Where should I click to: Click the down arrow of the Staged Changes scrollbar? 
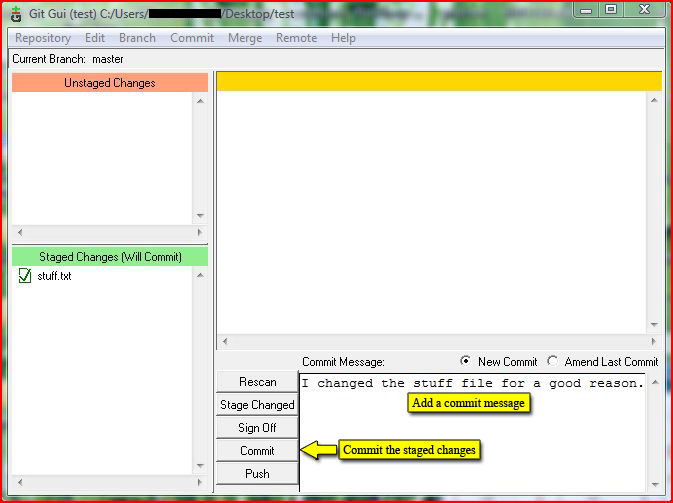(200, 466)
